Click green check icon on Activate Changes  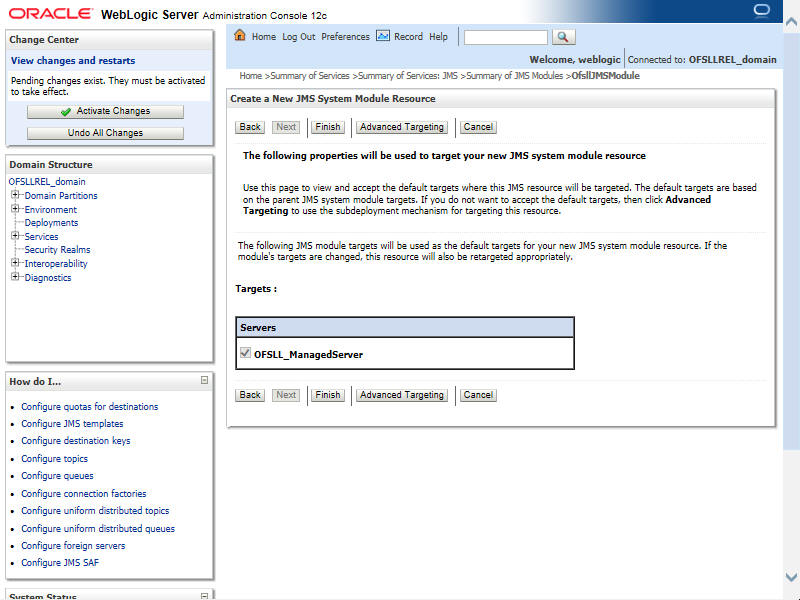(65, 112)
